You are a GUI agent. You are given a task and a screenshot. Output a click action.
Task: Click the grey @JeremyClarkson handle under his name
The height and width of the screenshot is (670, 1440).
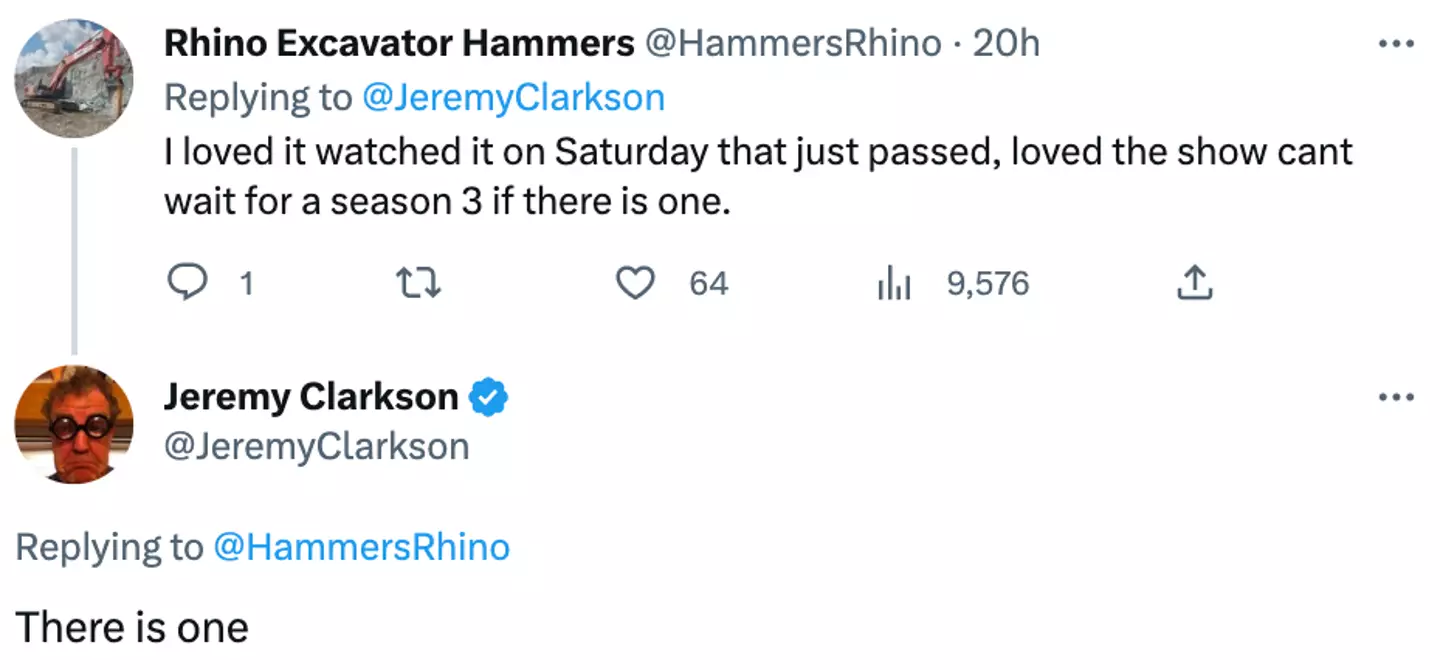point(316,446)
